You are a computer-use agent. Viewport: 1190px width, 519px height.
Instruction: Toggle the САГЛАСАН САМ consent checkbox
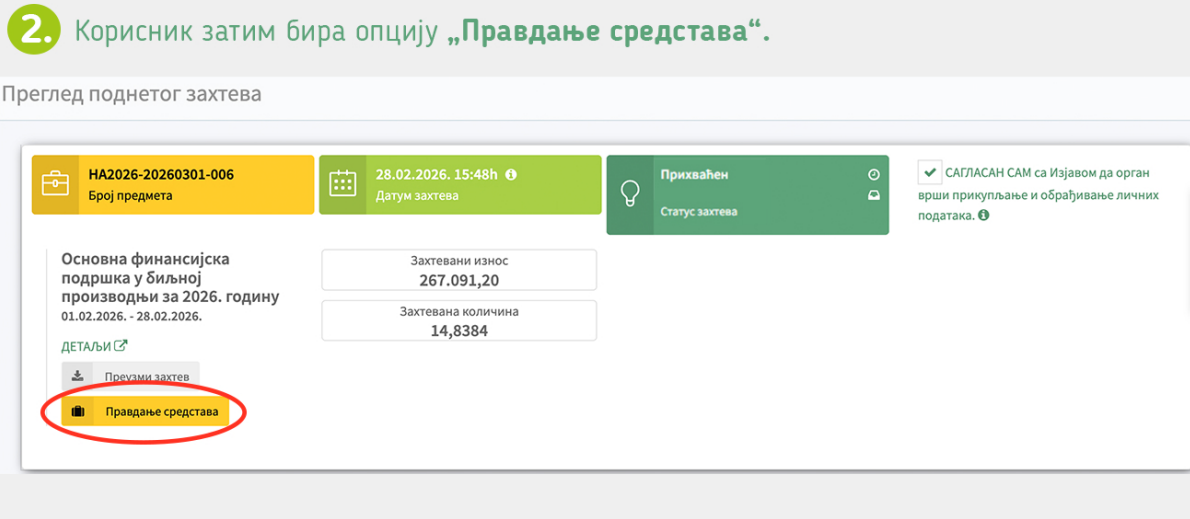click(x=929, y=172)
